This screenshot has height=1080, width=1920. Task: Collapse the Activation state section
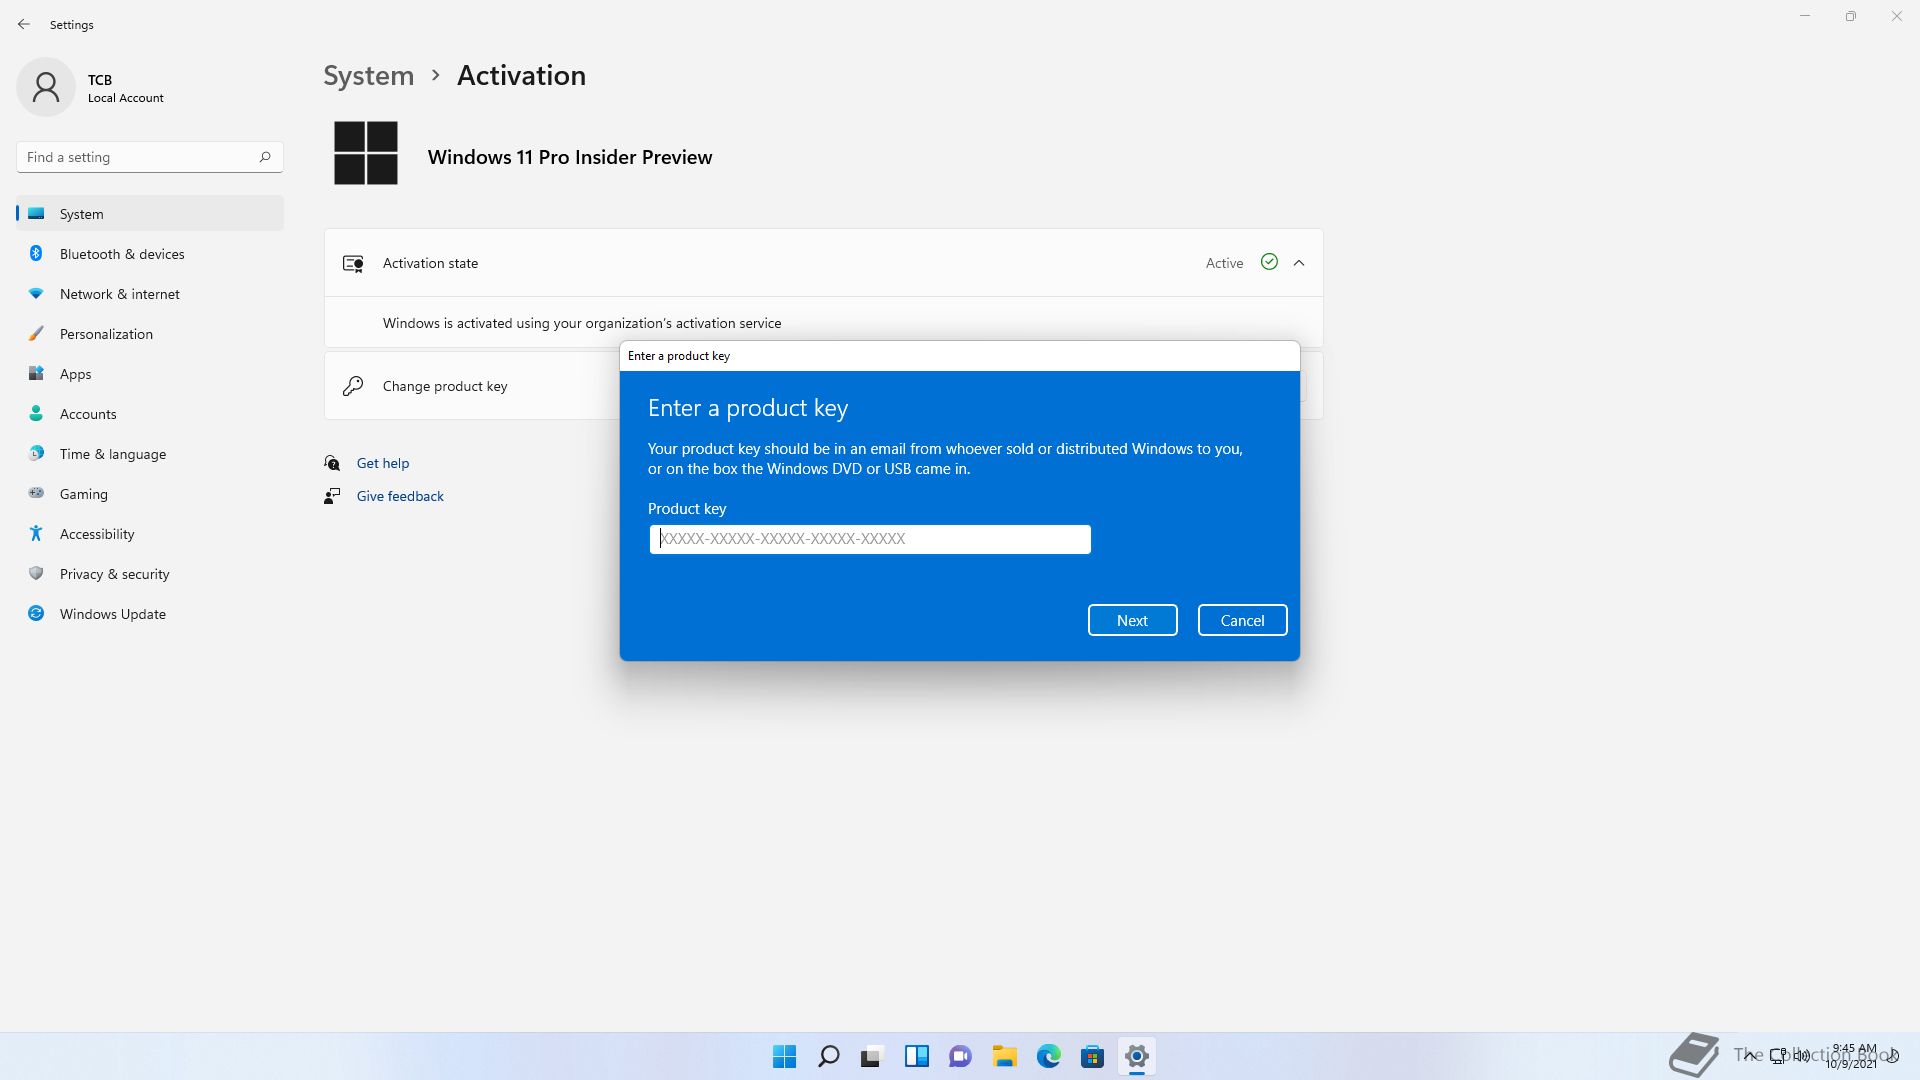tap(1299, 263)
